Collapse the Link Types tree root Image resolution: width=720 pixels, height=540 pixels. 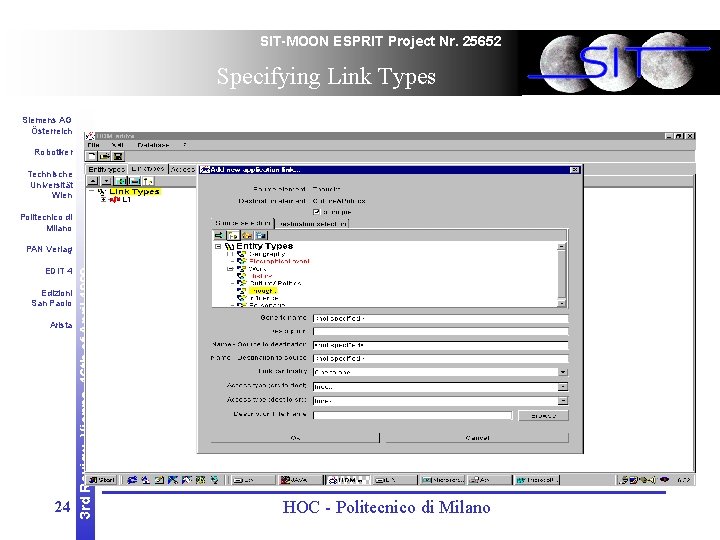click(91, 191)
